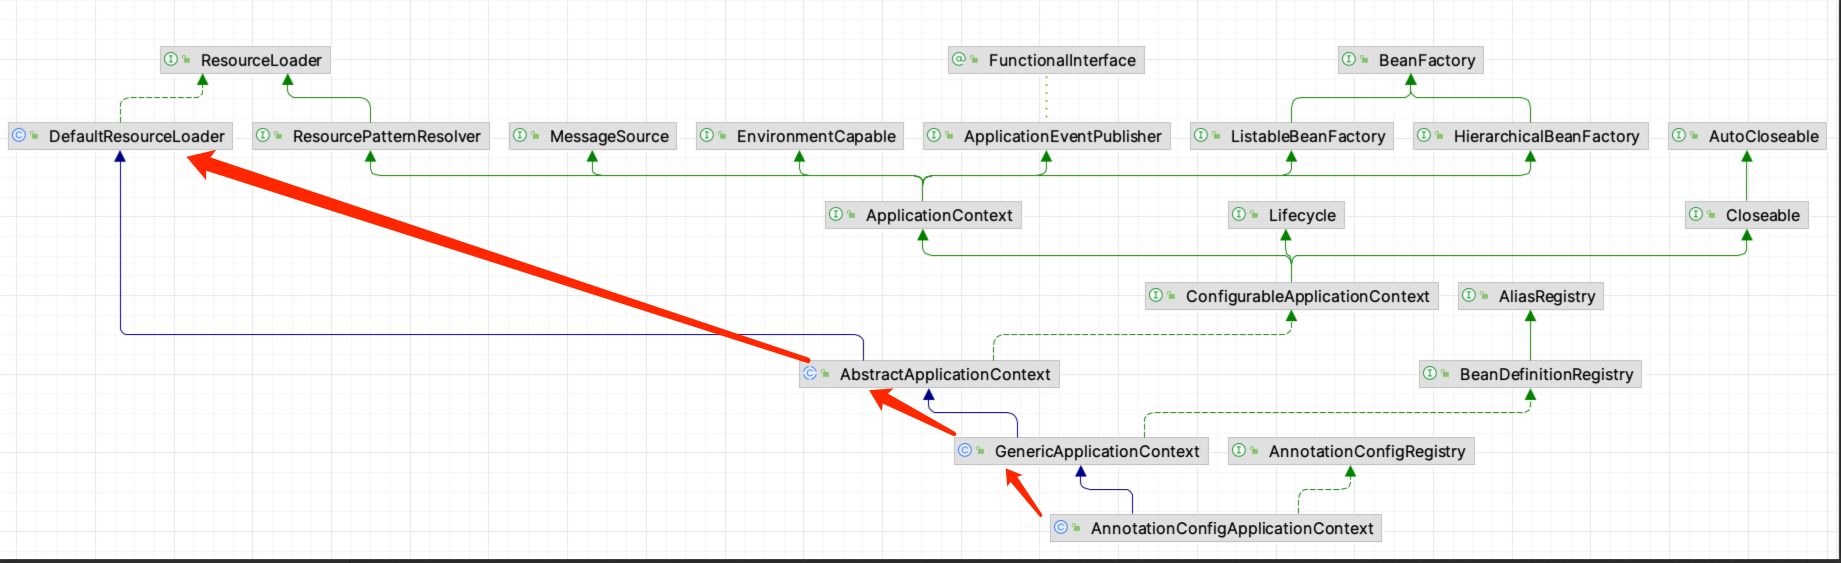Click the class icon on AbstractApplicationContext
This screenshot has height=563, width=1841.
[811, 373]
